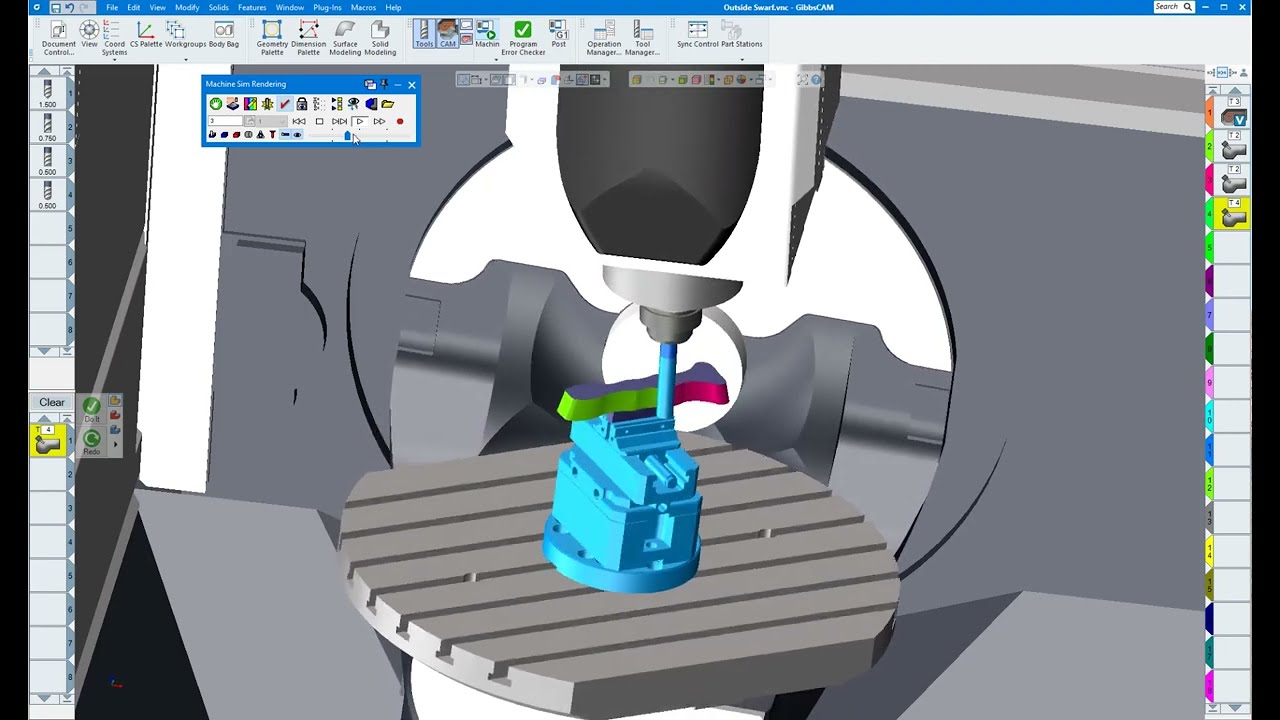Click the Save icon in the title bar

click(54, 7)
